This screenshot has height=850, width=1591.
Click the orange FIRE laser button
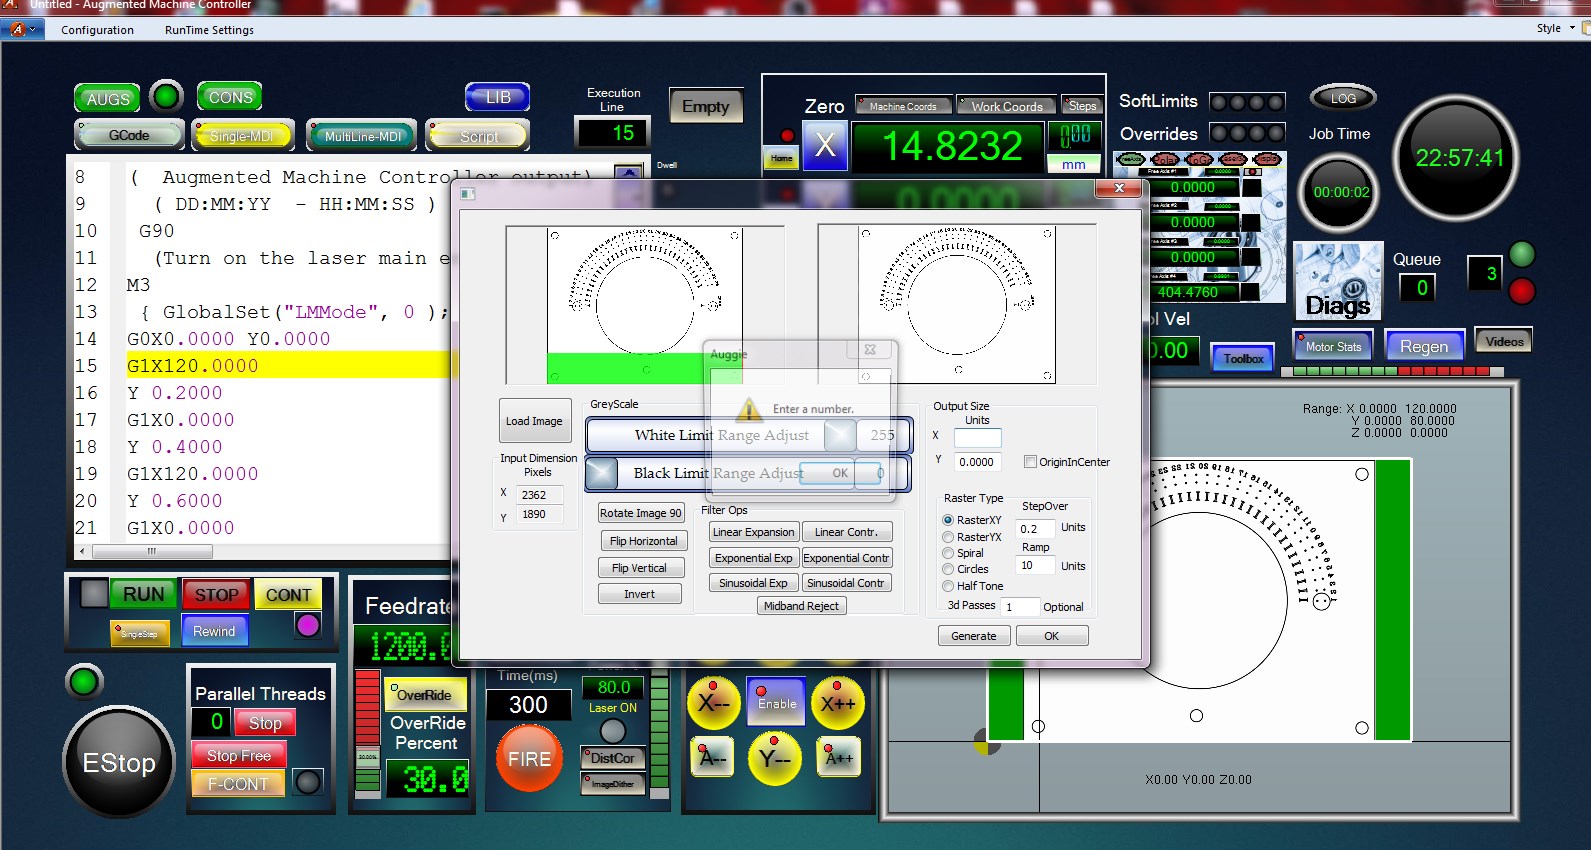click(529, 759)
